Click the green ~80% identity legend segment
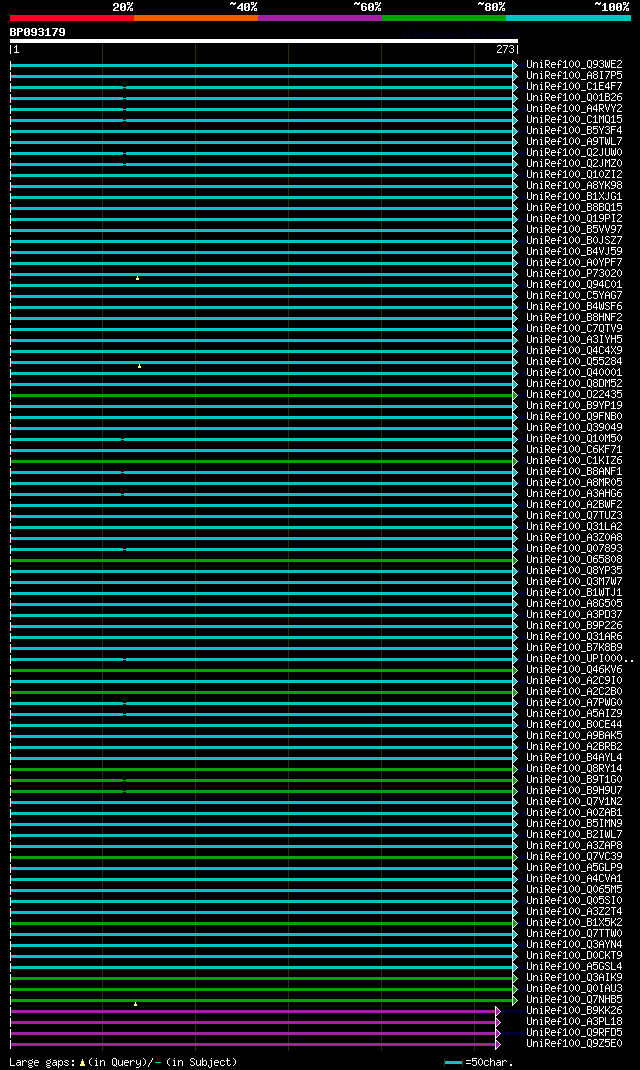This screenshot has width=640, height=1070. (x=444, y=18)
